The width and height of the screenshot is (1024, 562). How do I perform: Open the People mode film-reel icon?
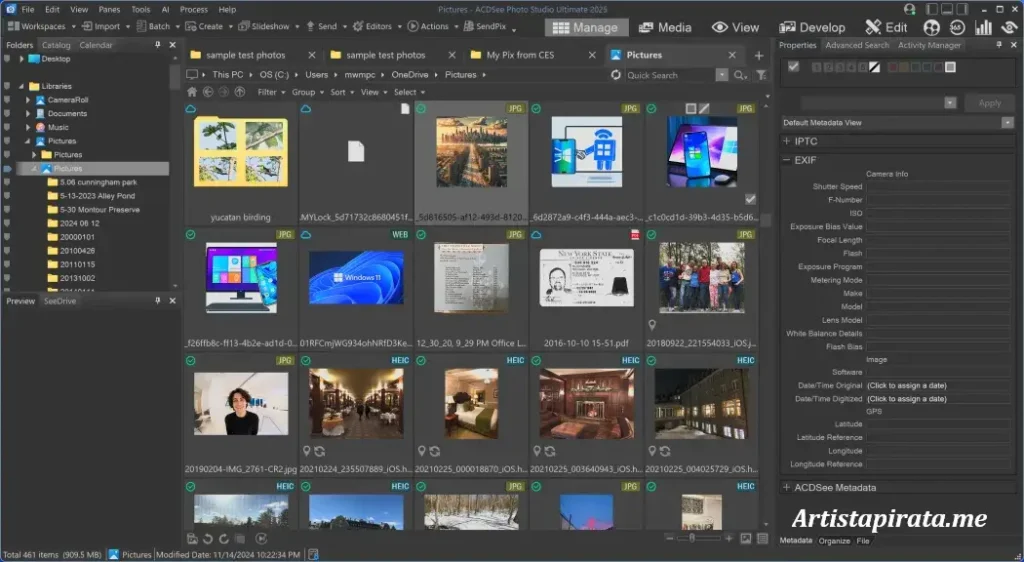pos(932,27)
